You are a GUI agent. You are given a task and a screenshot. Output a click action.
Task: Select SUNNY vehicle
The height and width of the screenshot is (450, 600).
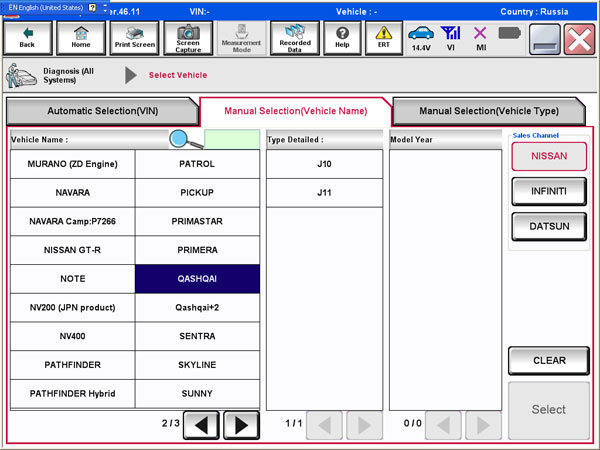click(x=197, y=394)
